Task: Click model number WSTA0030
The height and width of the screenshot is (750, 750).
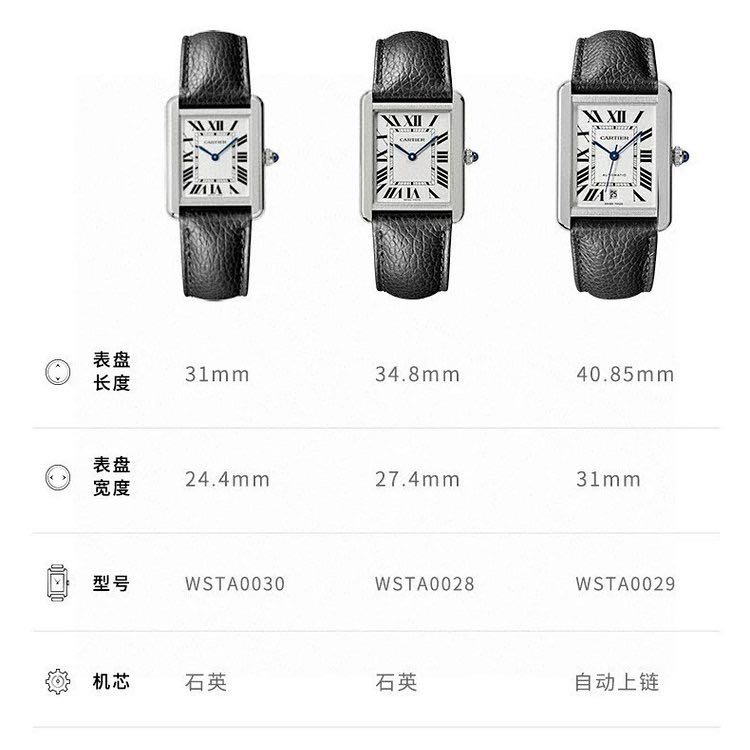Action: [x=235, y=584]
